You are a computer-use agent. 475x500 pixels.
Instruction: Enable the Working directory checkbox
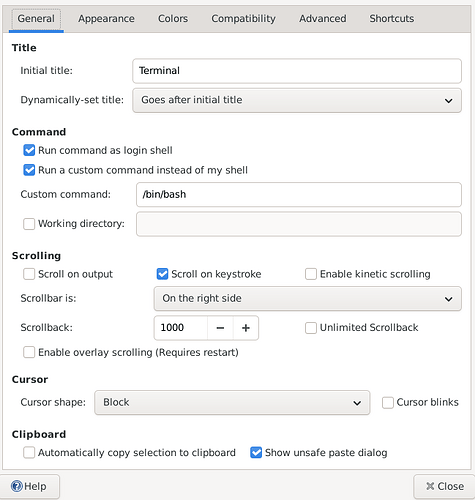pyautogui.click(x=29, y=224)
